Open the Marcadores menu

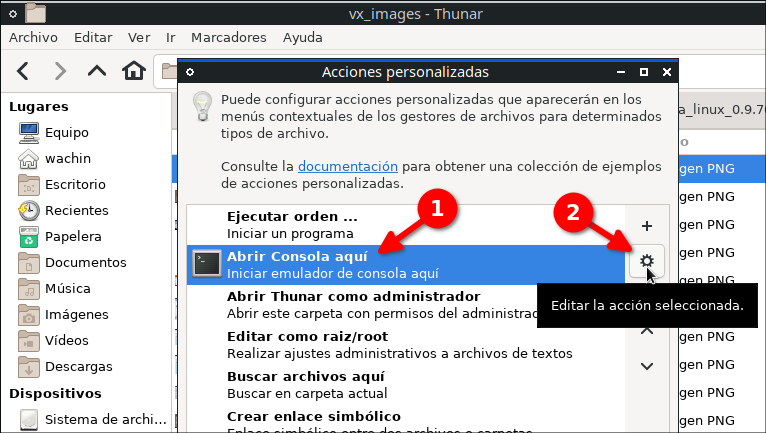(x=229, y=38)
